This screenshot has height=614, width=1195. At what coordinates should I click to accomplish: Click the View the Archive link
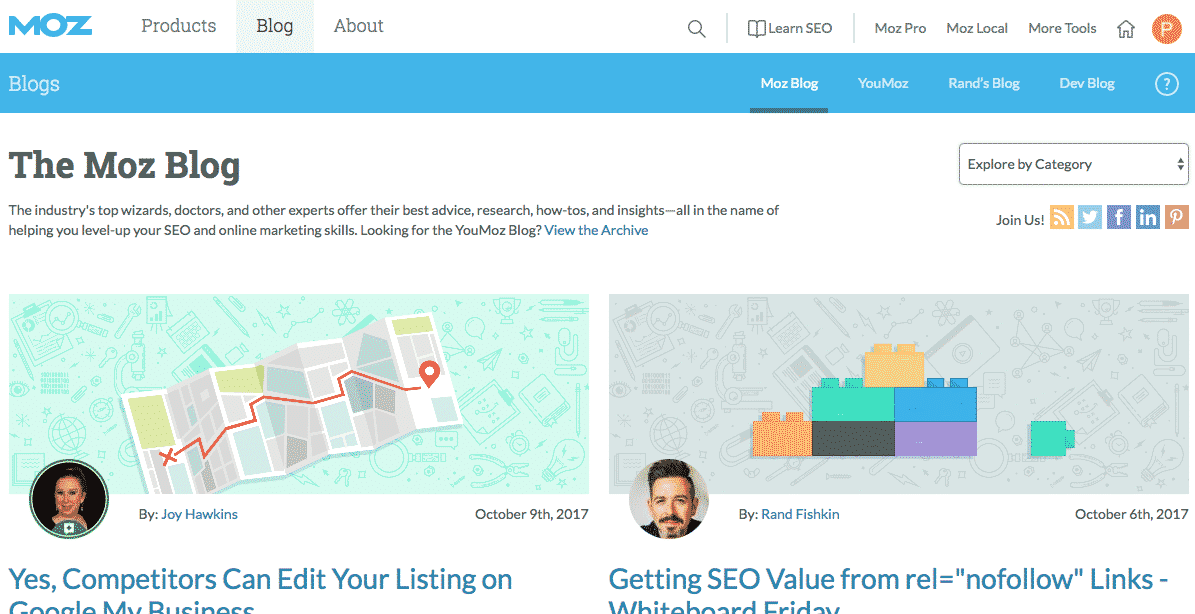coord(596,230)
